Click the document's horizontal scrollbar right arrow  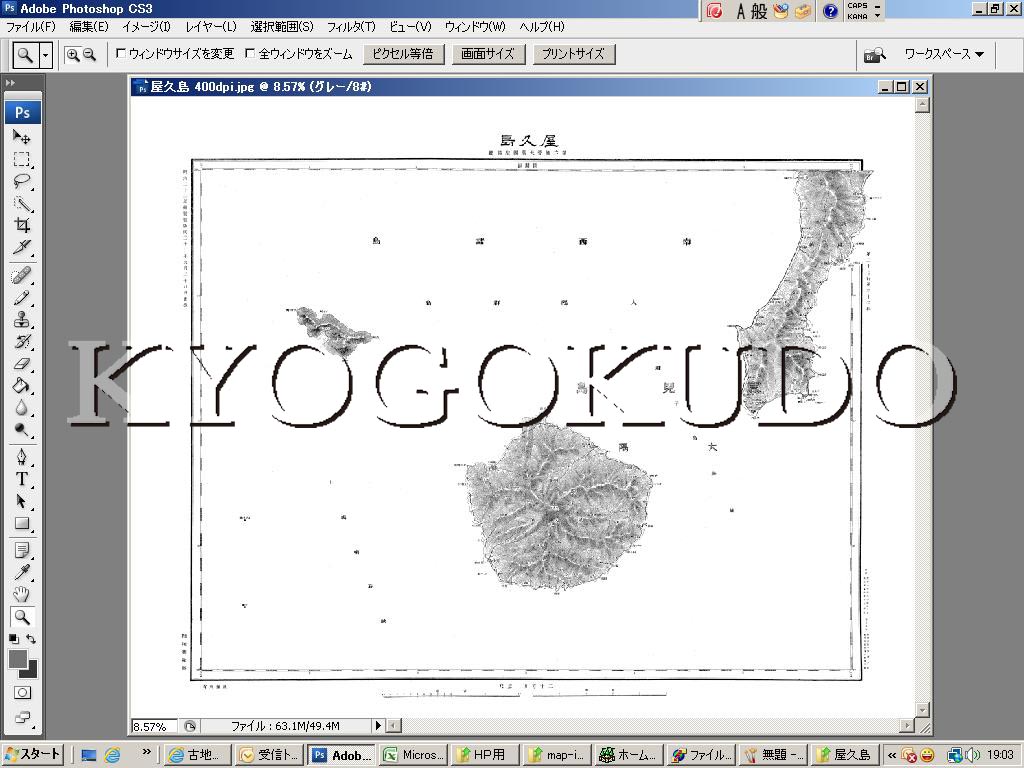click(x=906, y=726)
